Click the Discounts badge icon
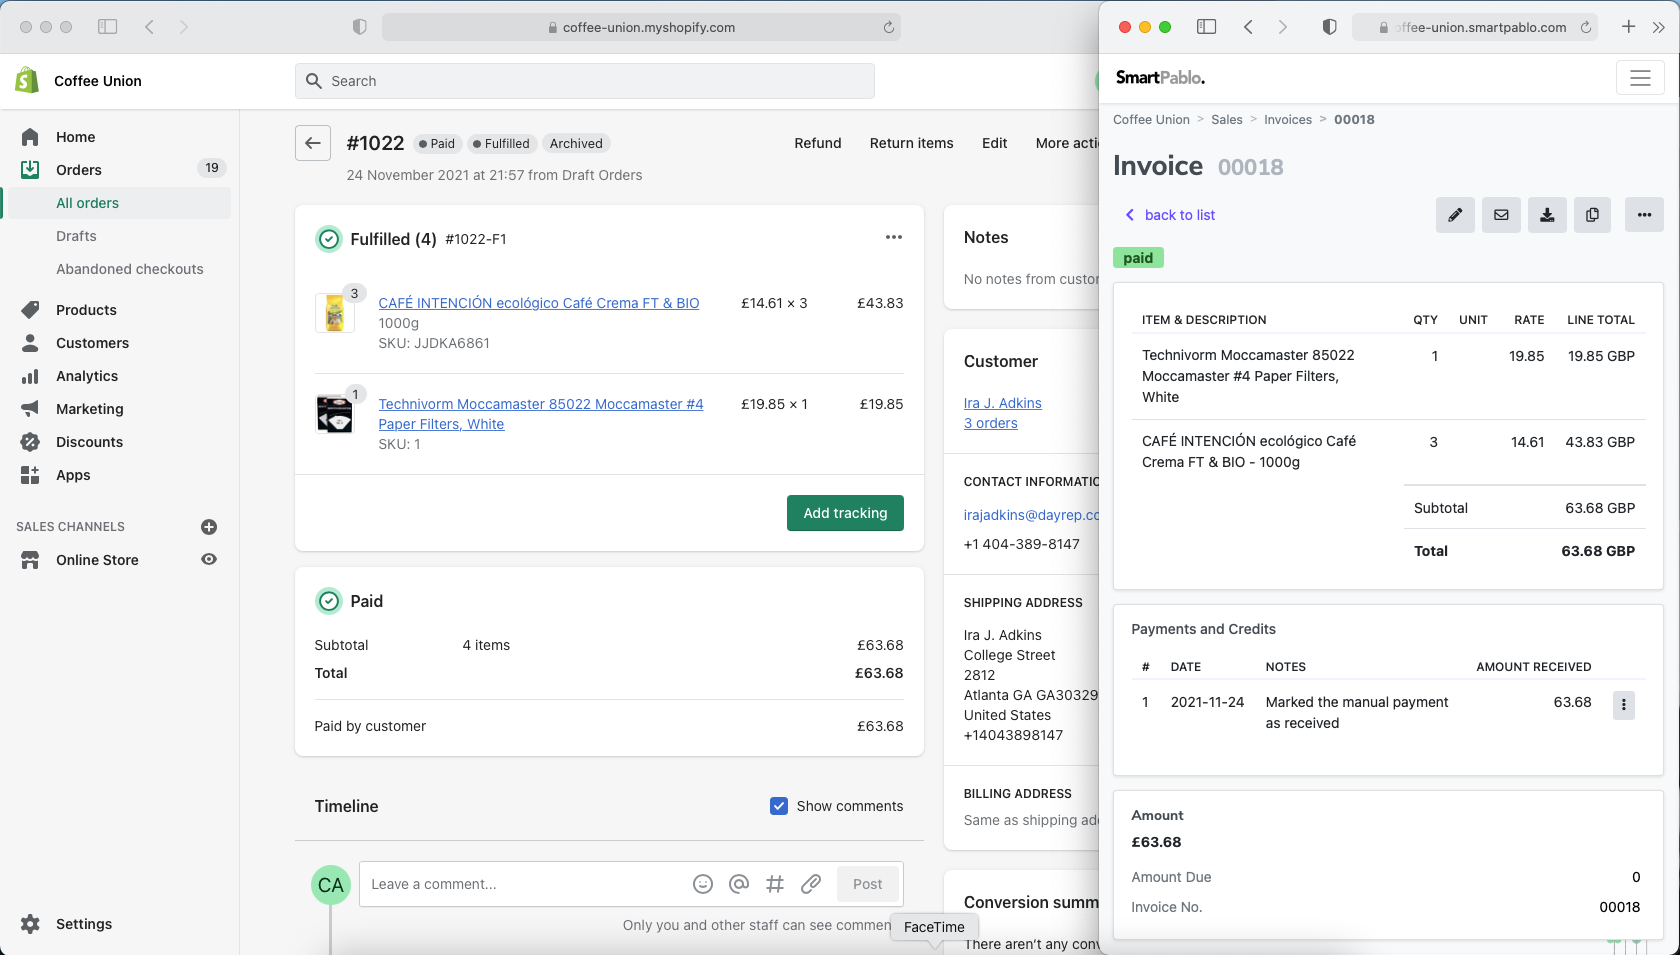Viewport: 1680px width, 955px height. (30, 442)
